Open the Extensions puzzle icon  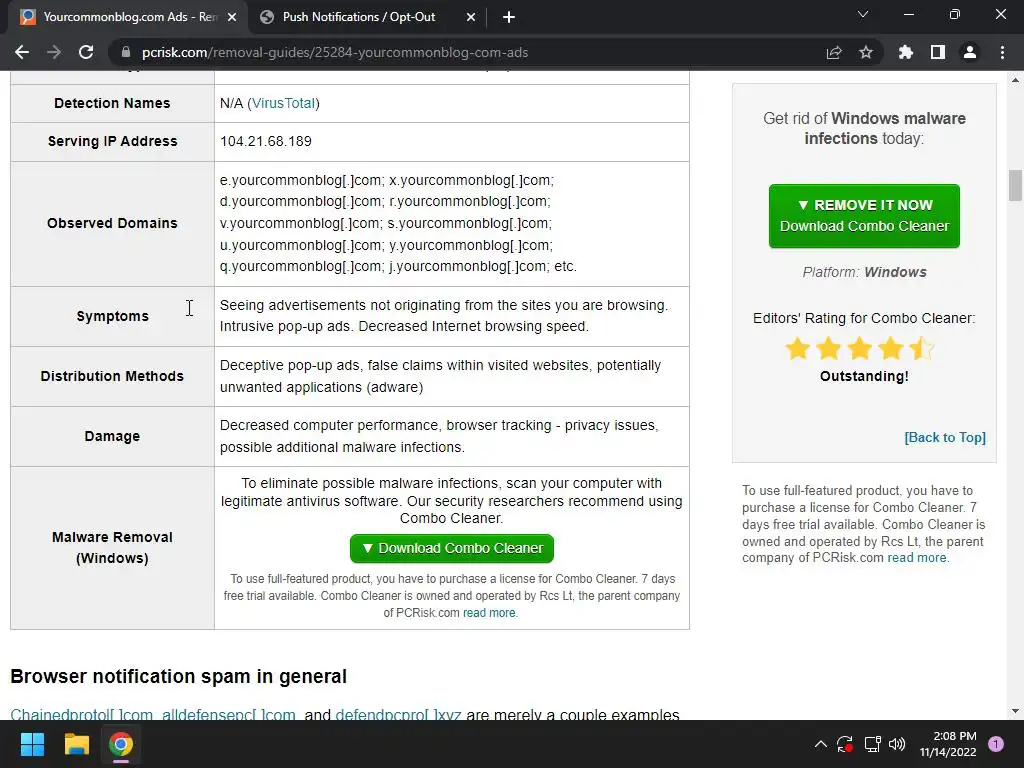click(906, 52)
